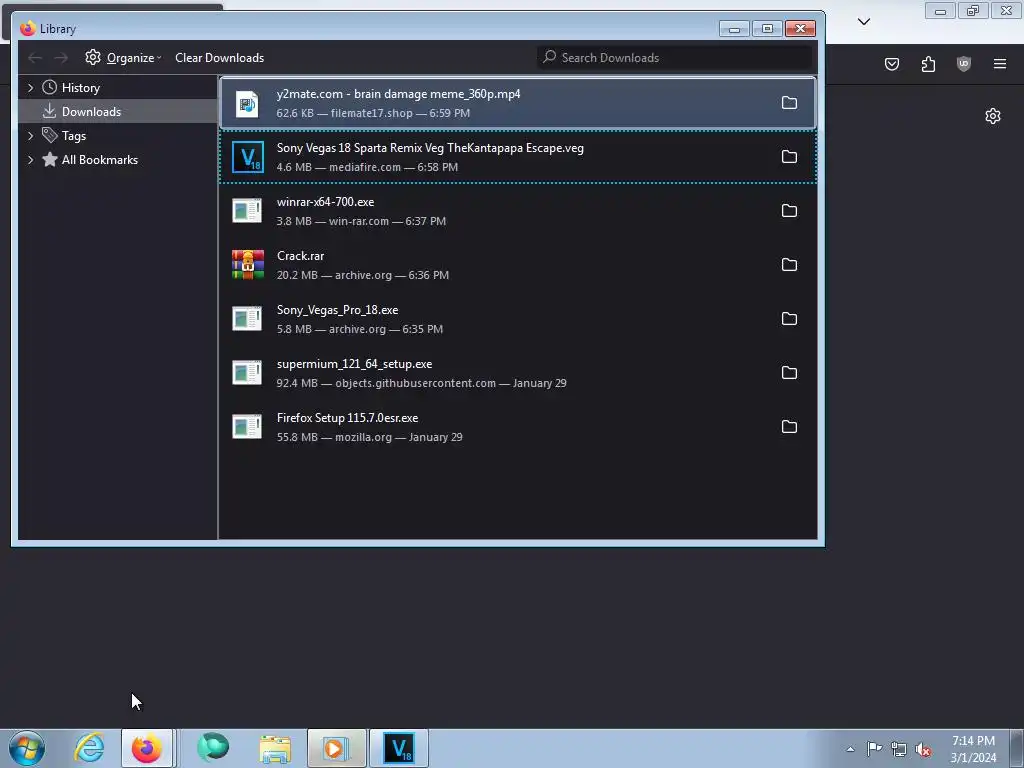The height and width of the screenshot is (768, 1024).
Task: Click the settings gear in the Firefox page
Action: pos(993,116)
